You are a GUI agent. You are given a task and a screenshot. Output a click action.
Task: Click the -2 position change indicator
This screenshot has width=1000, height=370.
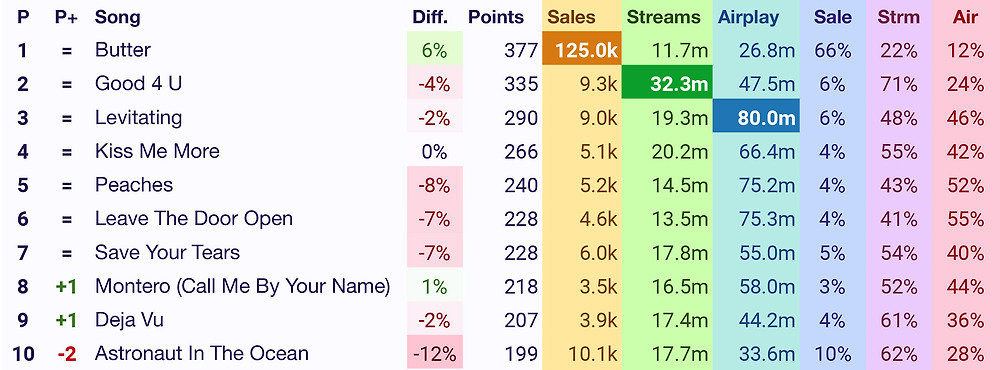(66, 353)
